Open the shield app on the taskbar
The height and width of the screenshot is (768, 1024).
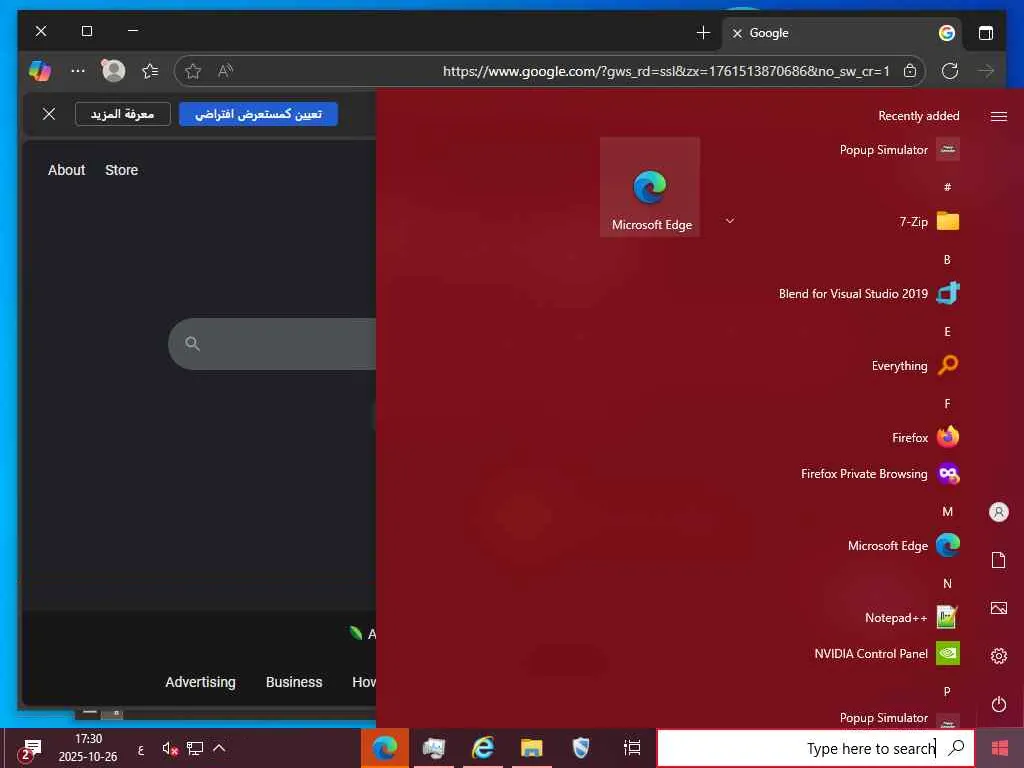coord(581,748)
